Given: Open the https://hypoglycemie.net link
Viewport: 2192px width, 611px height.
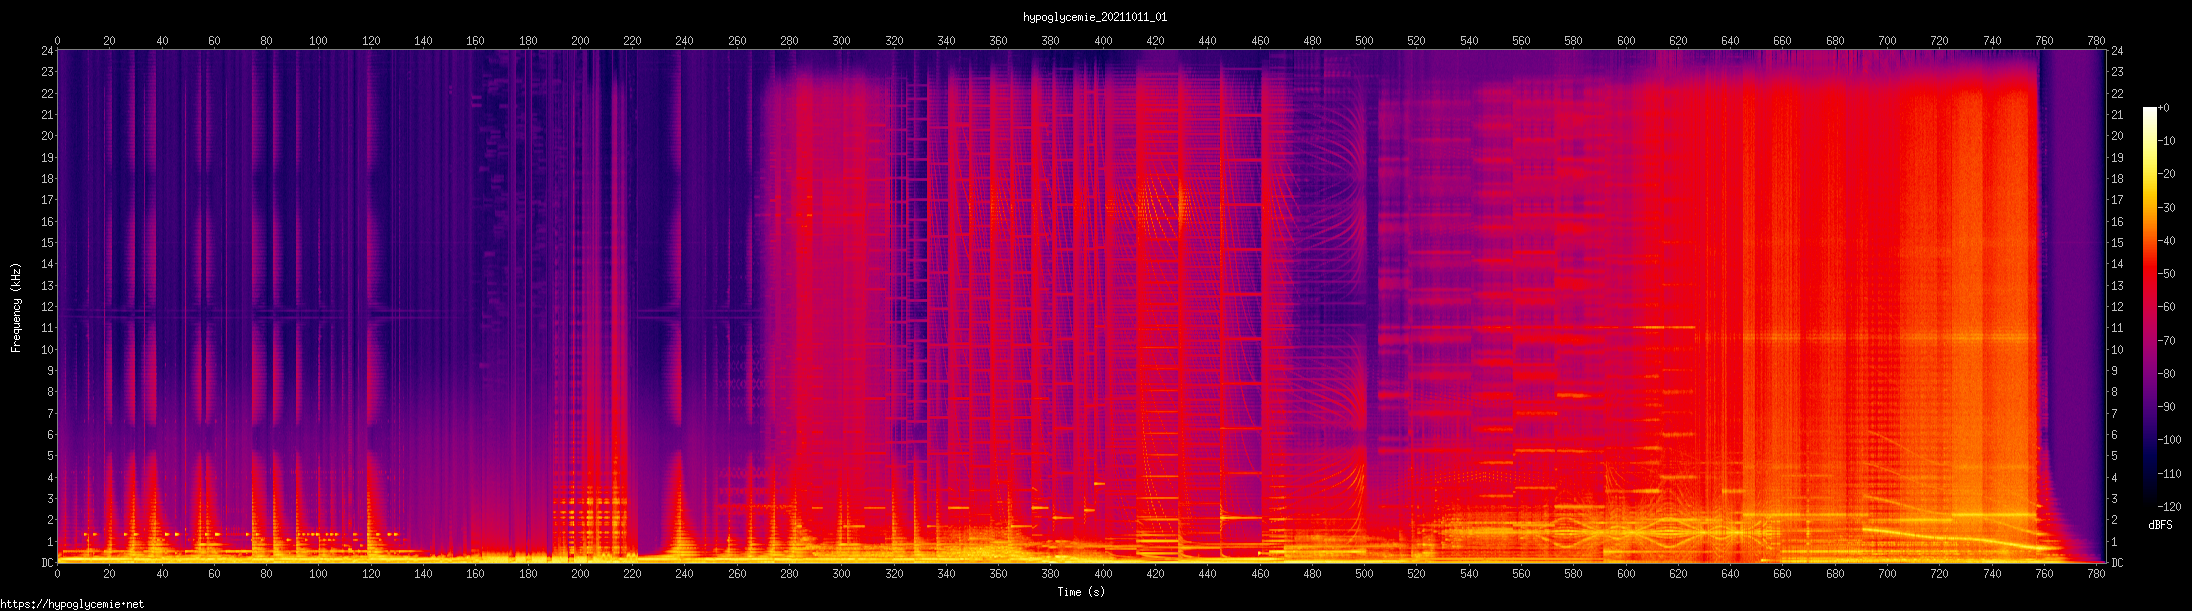Looking at the screenshot, I should point(72,604).
